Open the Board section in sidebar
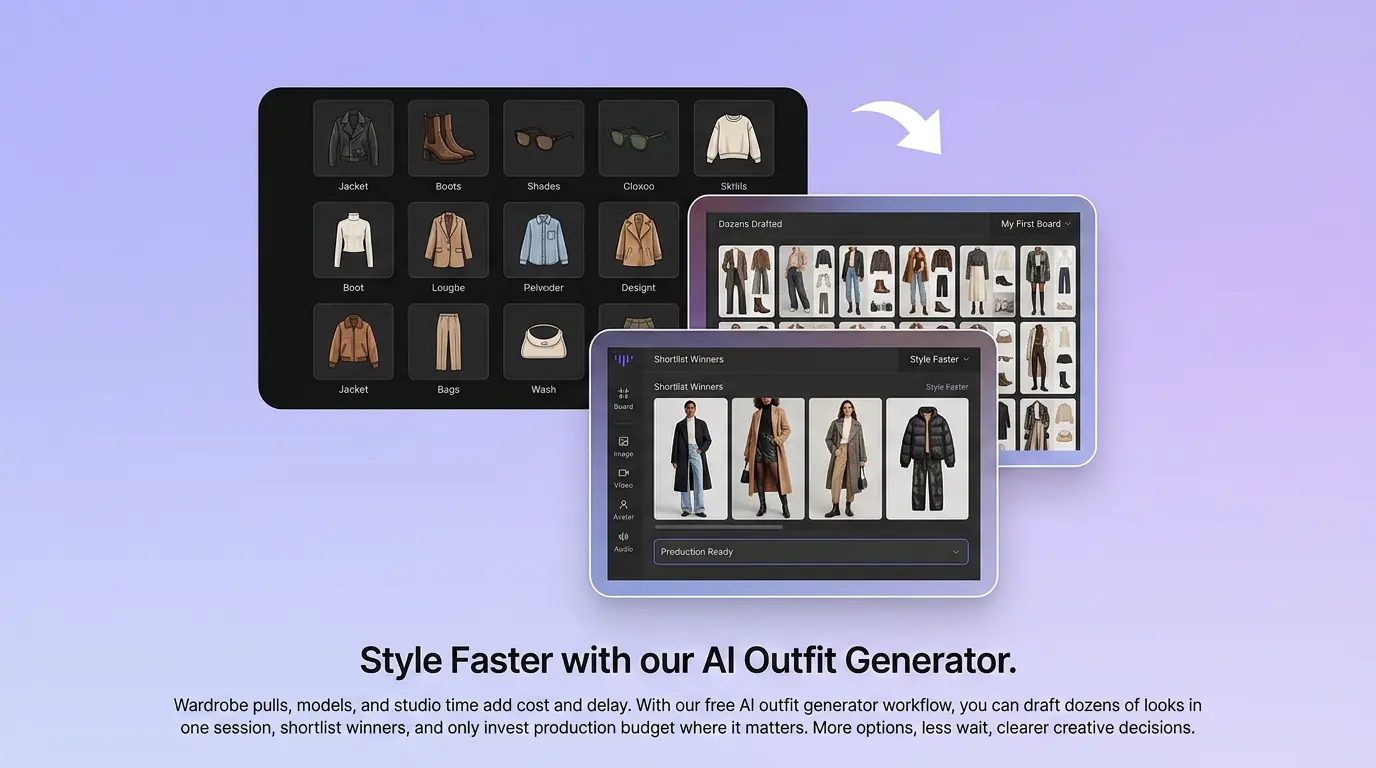 point(623,399)
